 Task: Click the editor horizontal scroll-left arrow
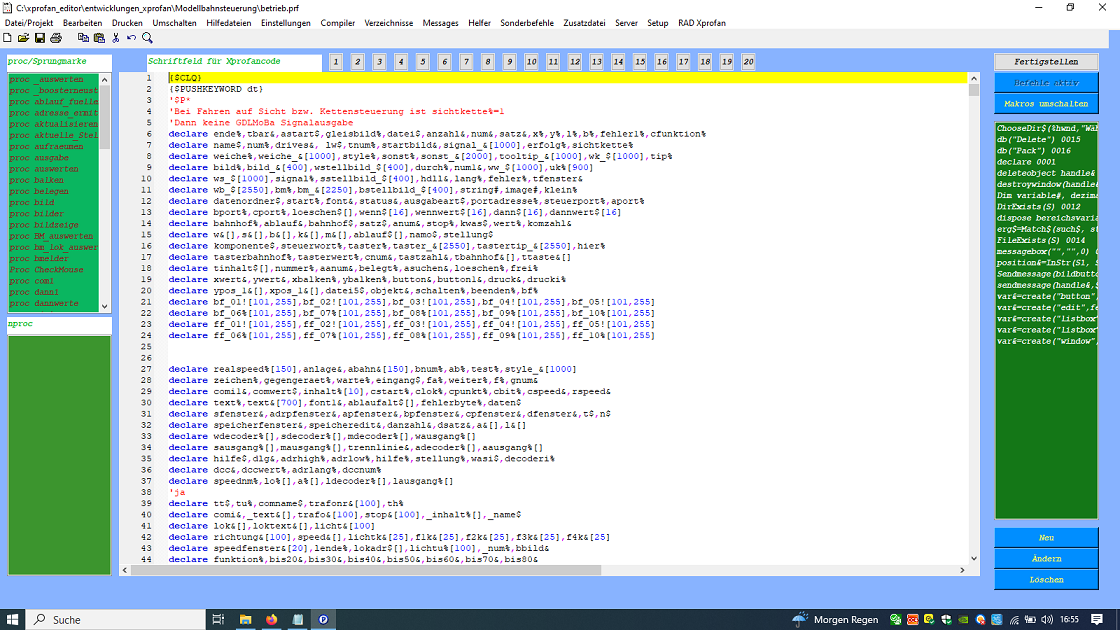pyautogui.click(x=125, y=570)
